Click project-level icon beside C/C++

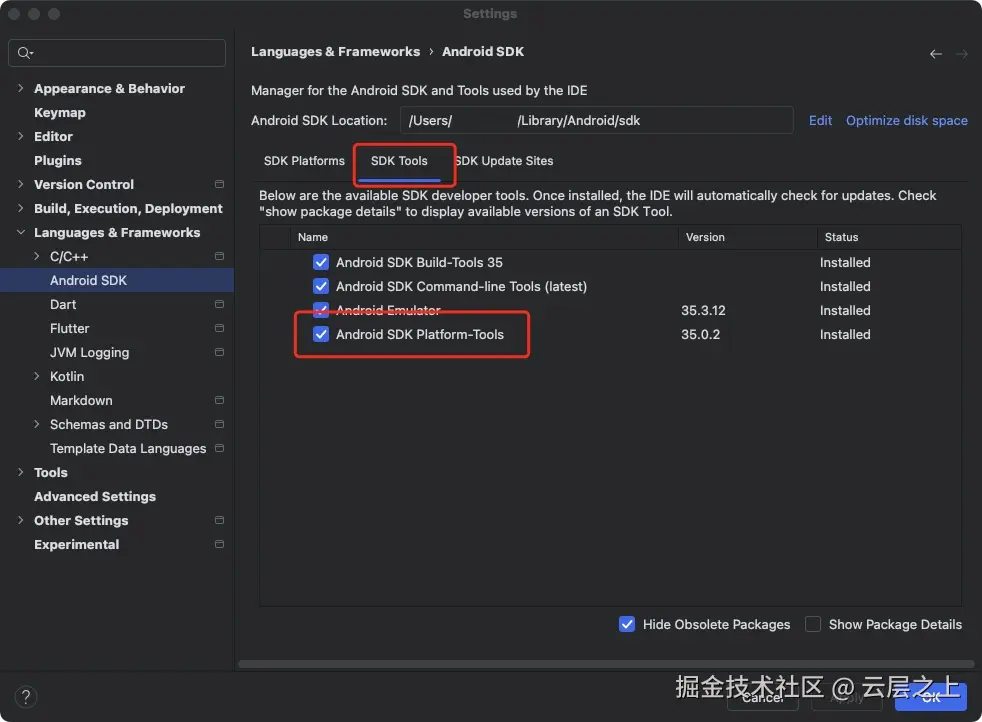tap(219, 256)
